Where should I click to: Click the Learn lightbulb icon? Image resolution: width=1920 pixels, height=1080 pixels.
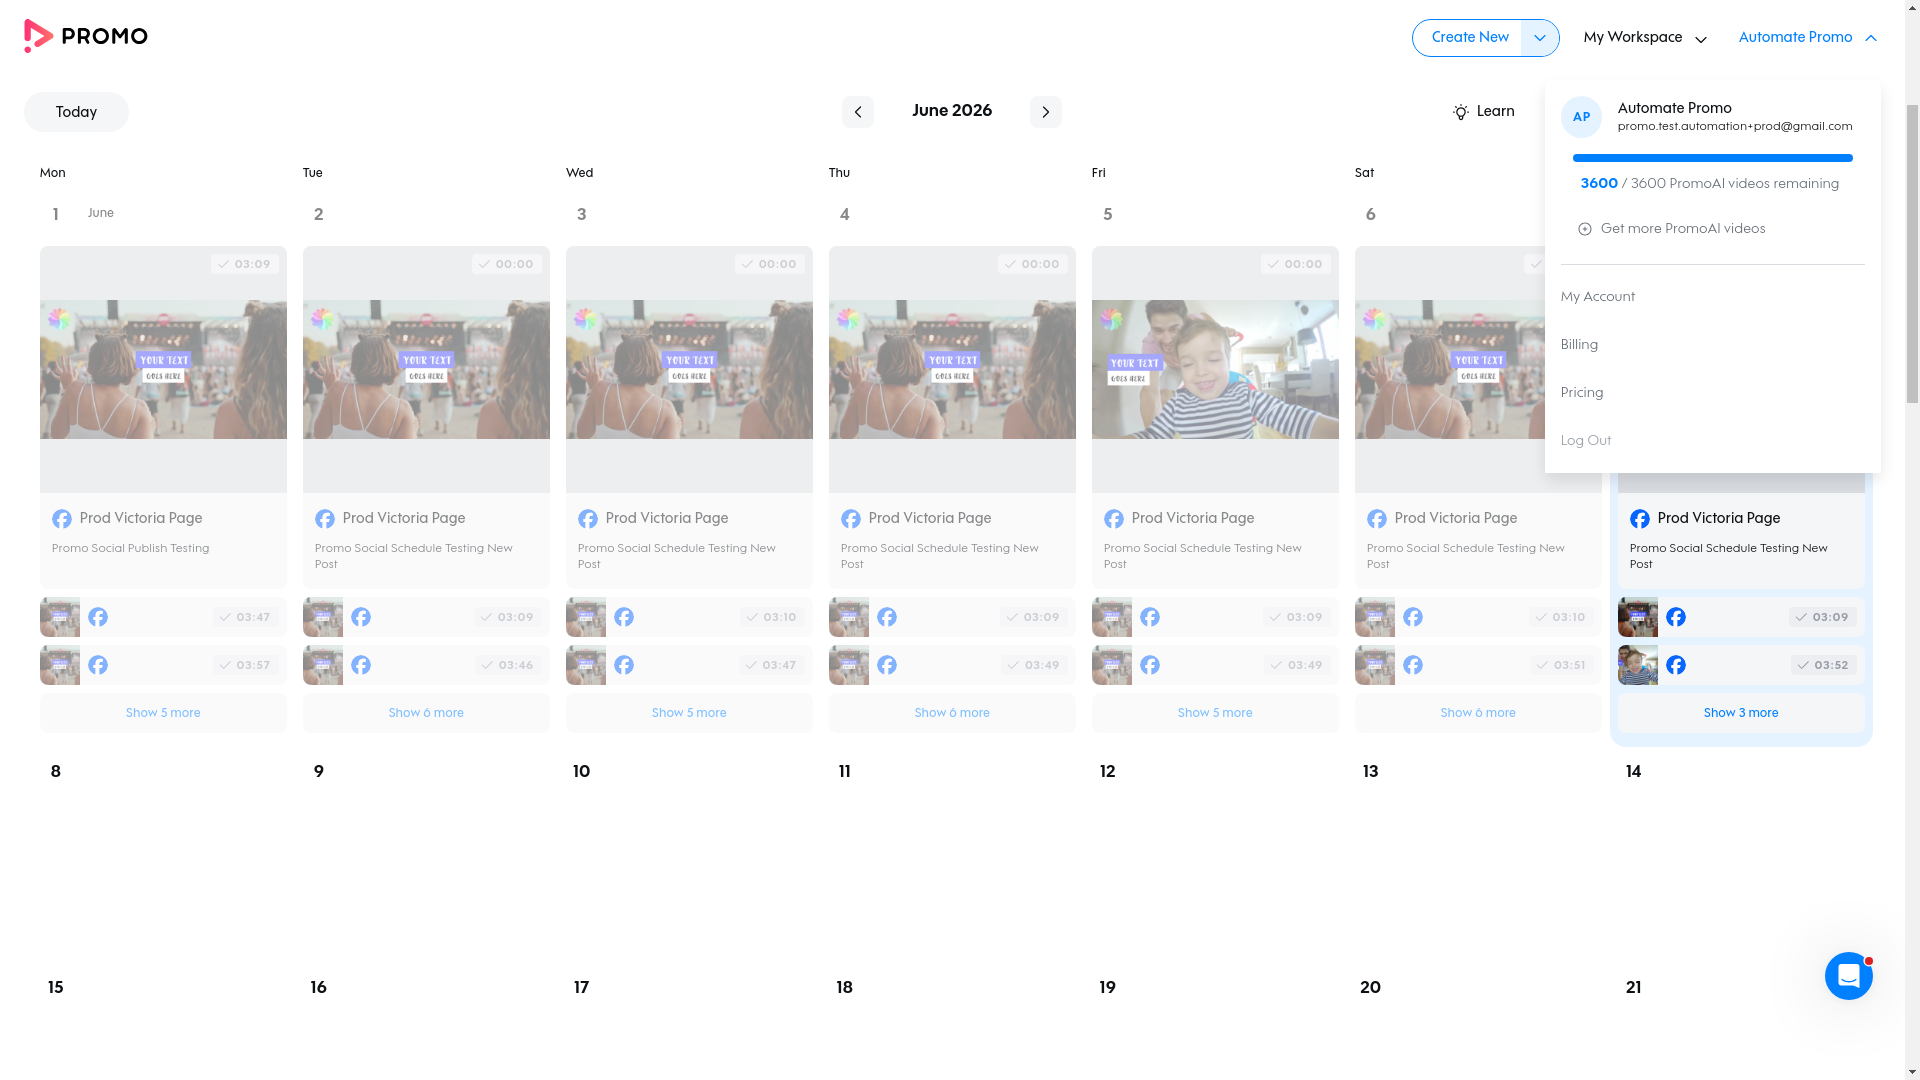[x=1460, y=112]
